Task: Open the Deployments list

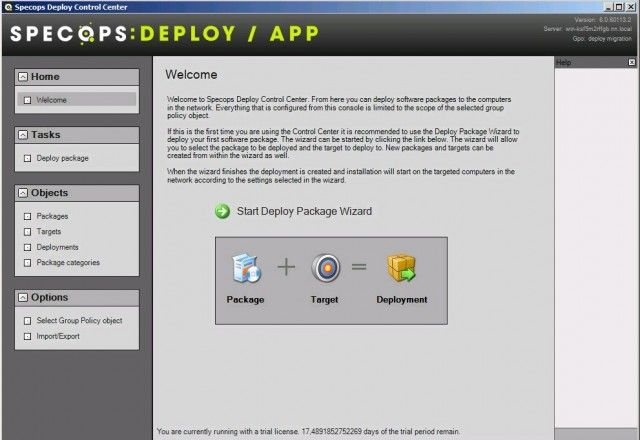Action: pos(58,247)
